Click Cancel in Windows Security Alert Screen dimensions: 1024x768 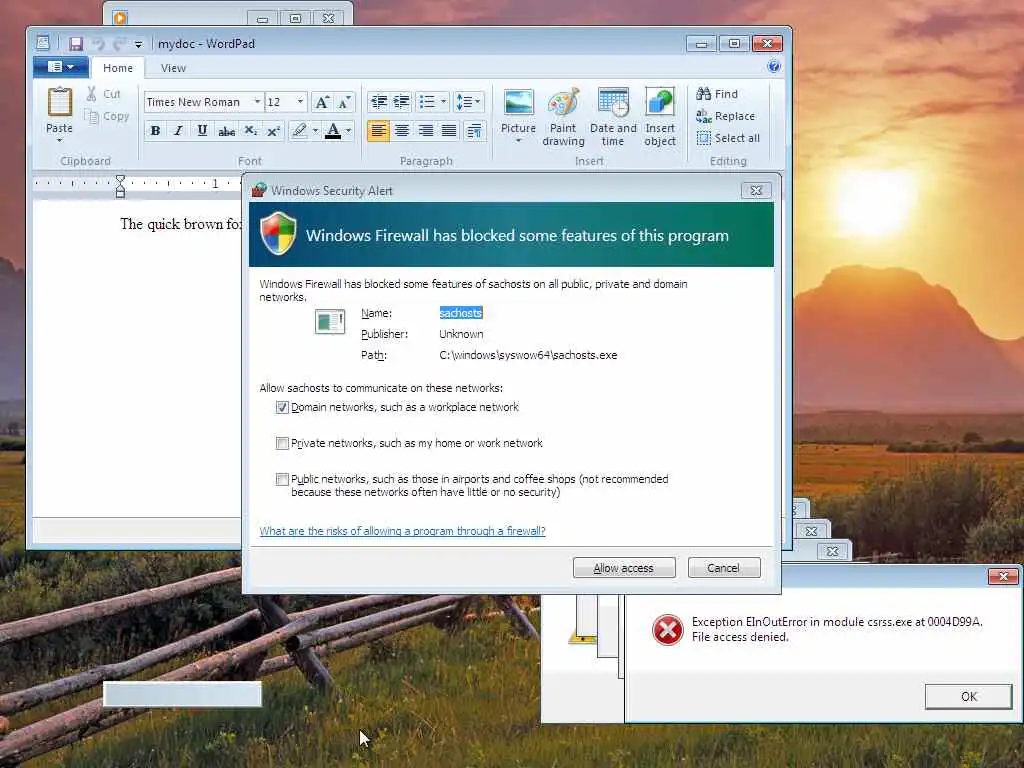[724, 568]
